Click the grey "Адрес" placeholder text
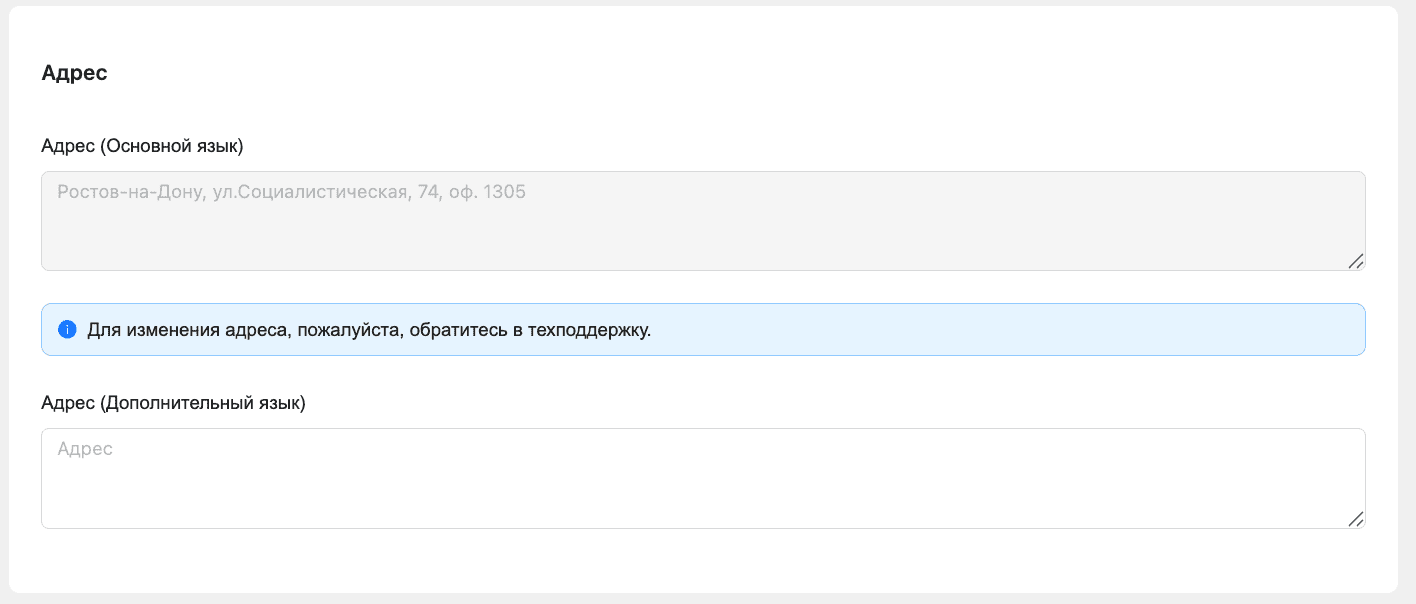This screenshot has height=604, width=1416. 85,450
